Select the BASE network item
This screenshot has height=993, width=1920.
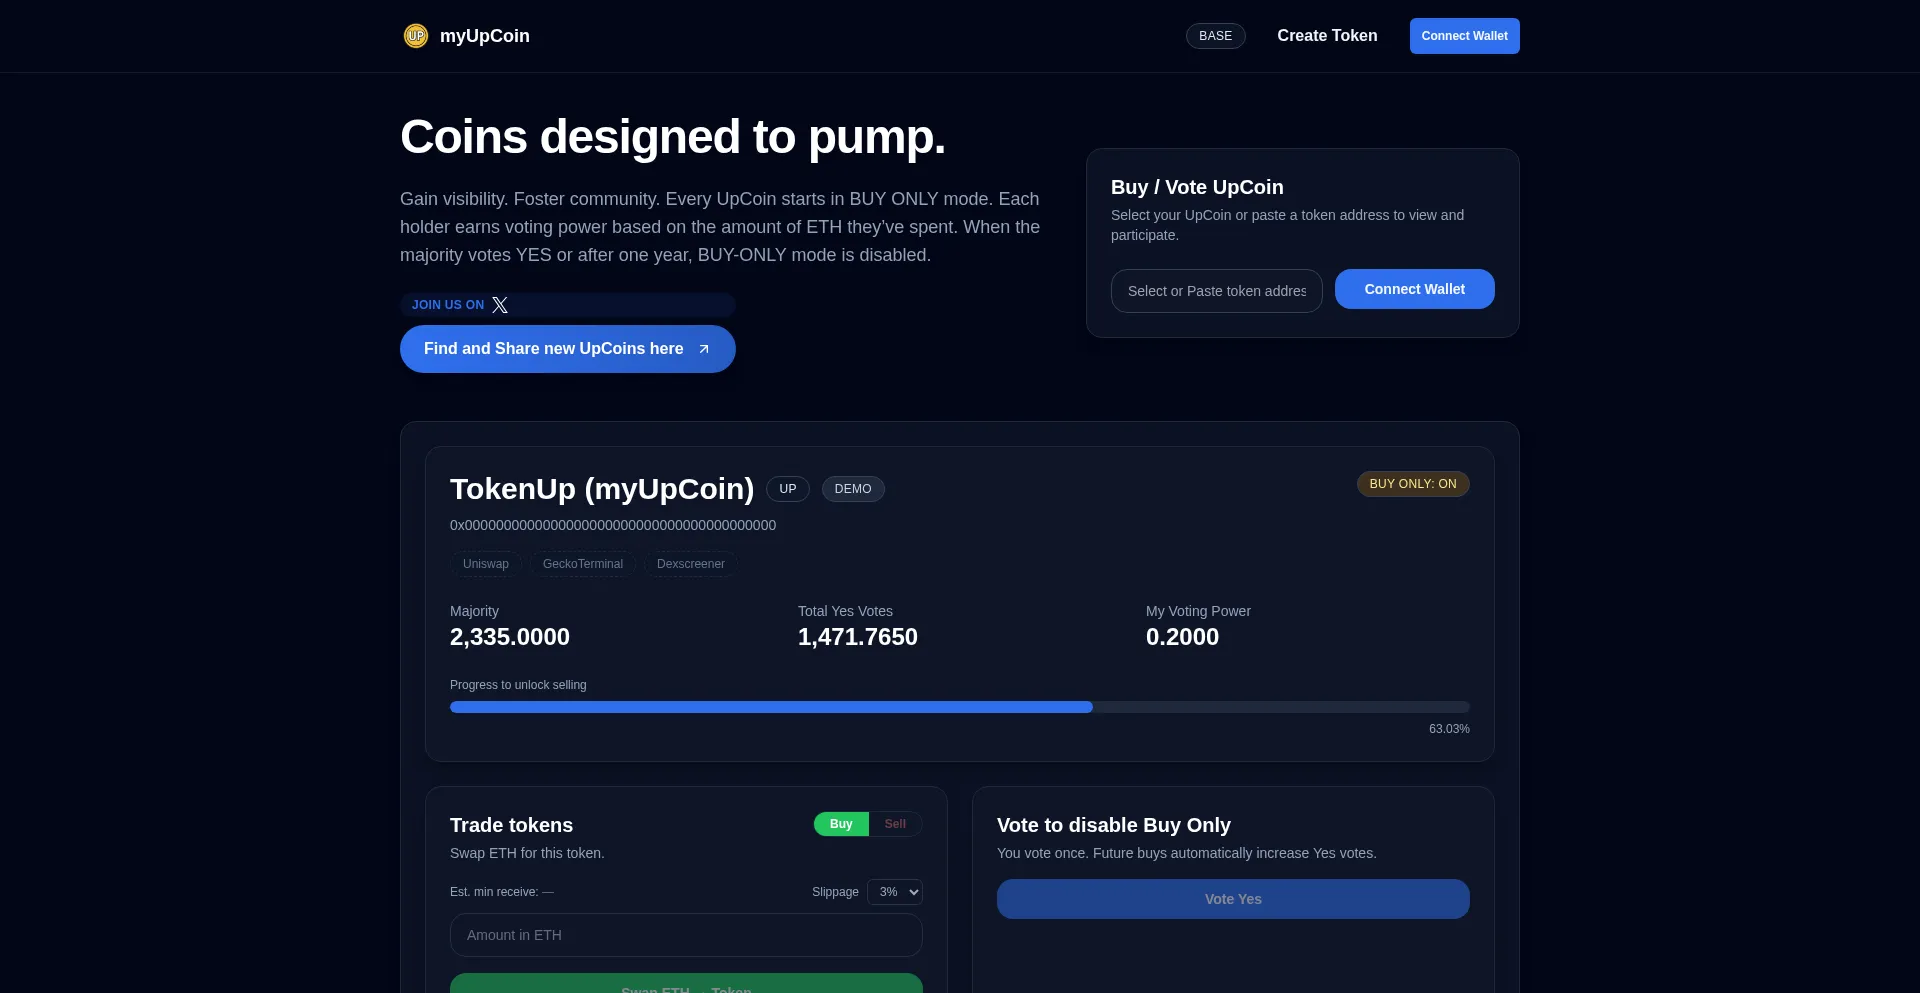coord(1215,35)
